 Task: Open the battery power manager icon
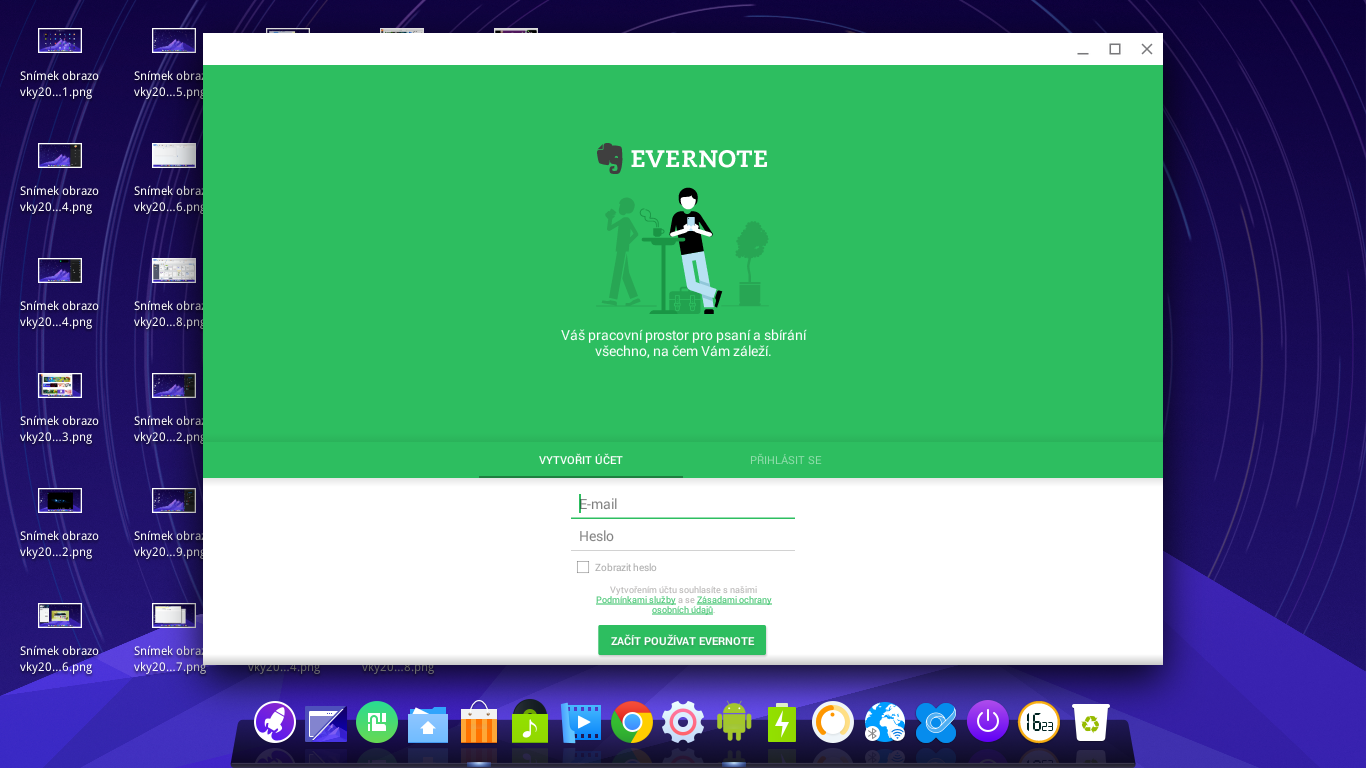782,722
